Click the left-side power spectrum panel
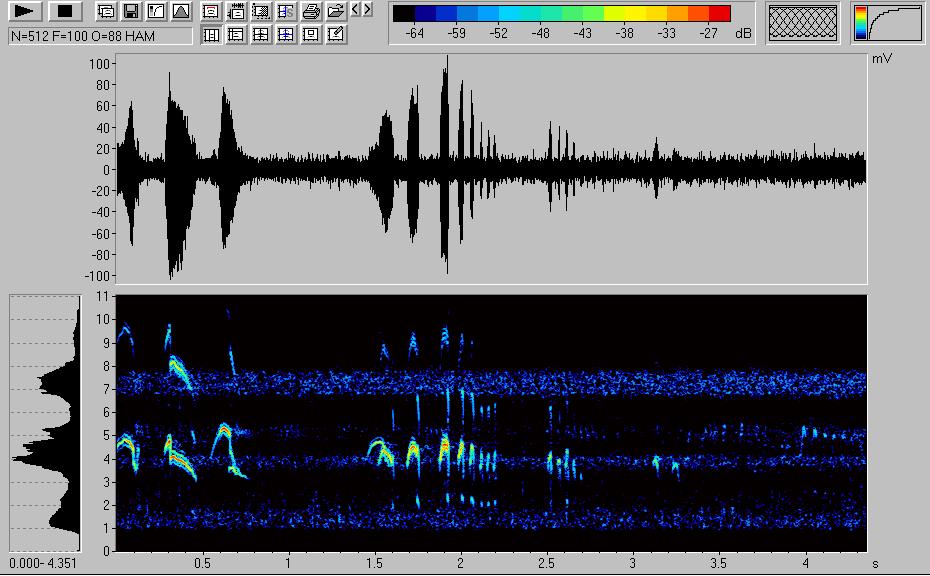The width and height of the screenshot is (930, 576). coord(44,422)
